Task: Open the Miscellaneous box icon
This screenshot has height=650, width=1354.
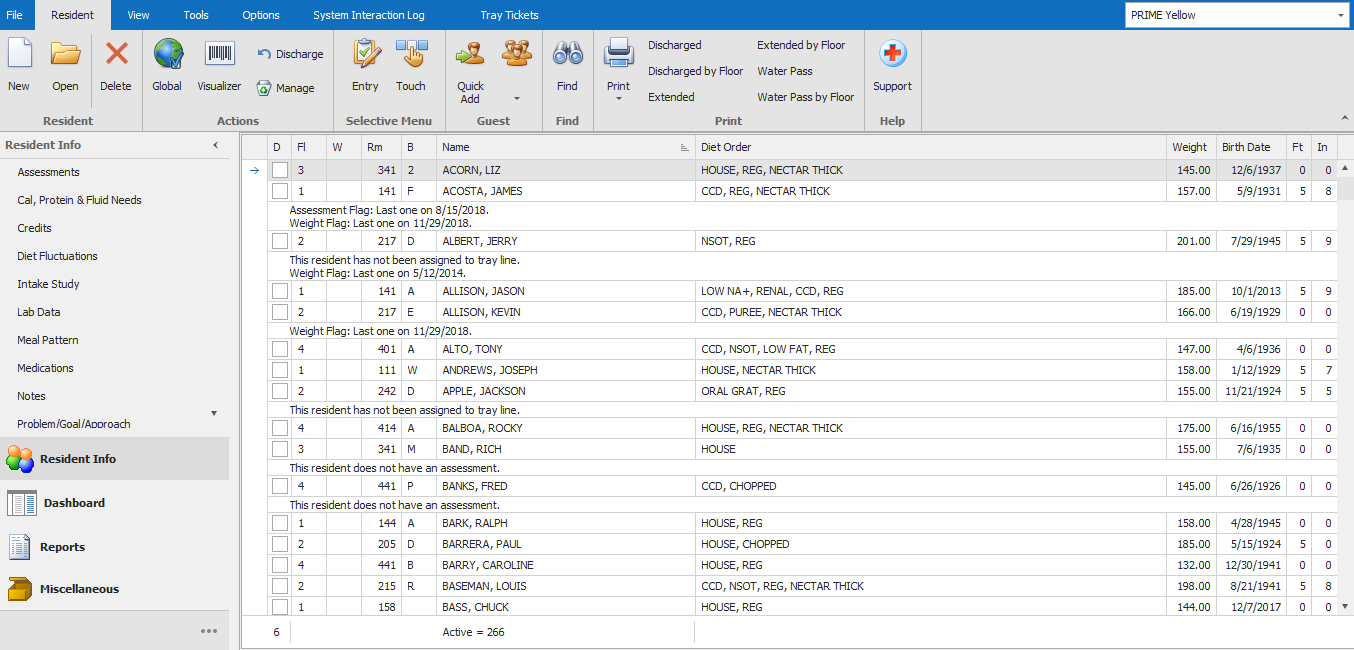Action: 20,589
